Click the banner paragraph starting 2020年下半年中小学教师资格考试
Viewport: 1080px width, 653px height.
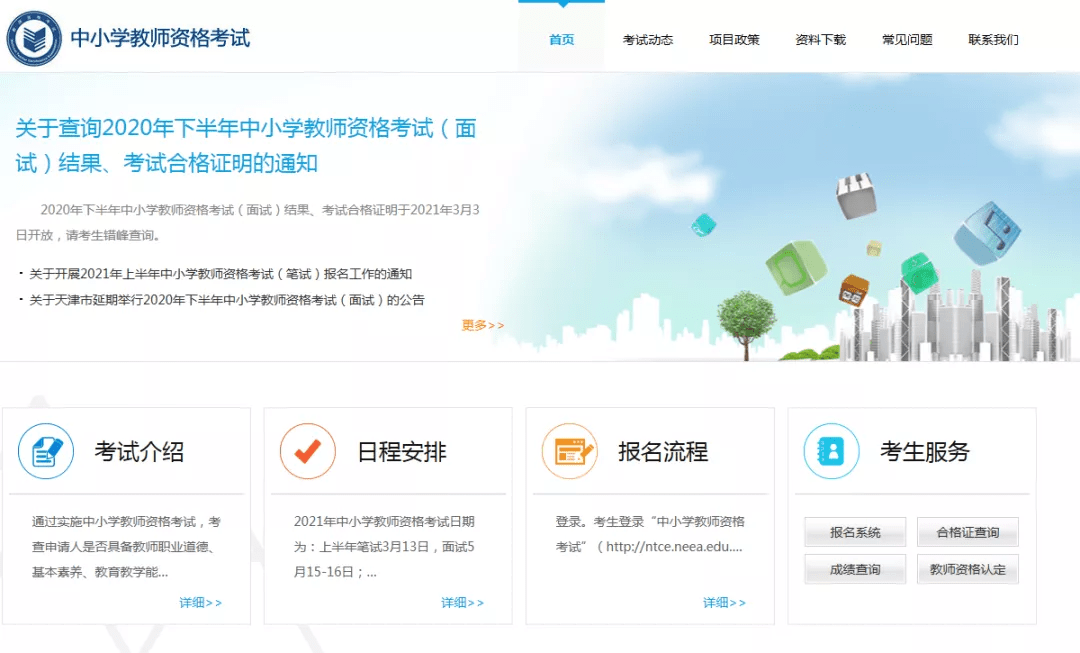(248, 222)
